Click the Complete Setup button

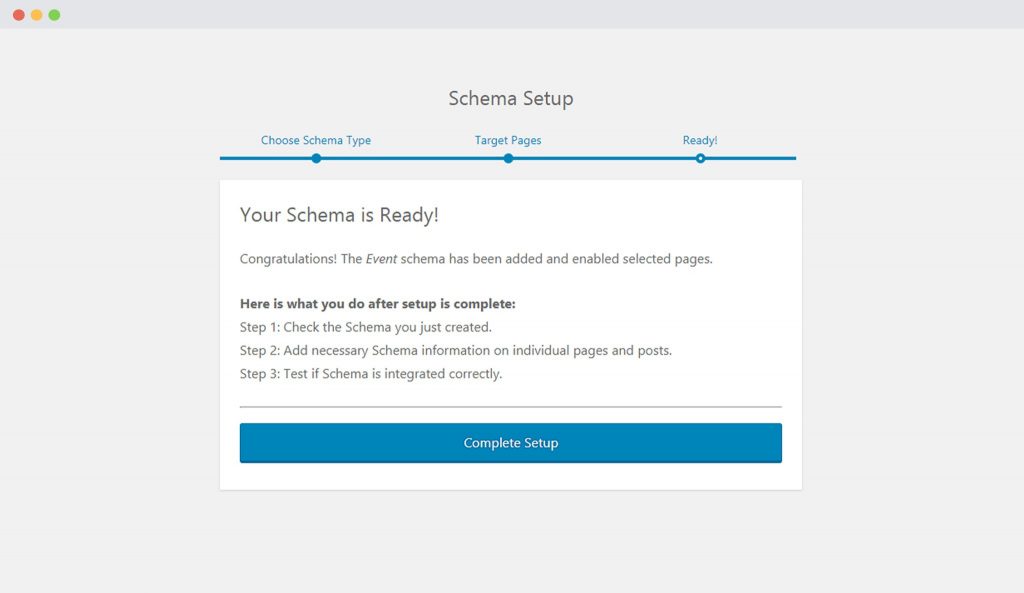tap(510, 443)
